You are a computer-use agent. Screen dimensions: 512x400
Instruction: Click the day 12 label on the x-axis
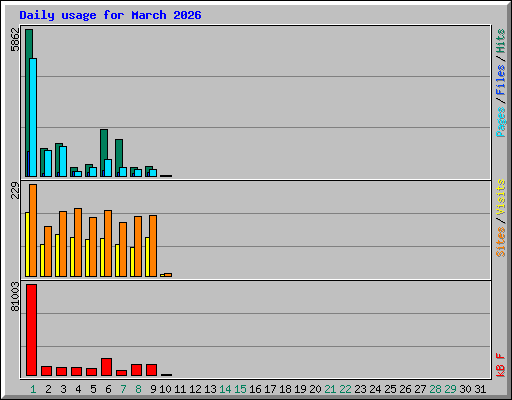195,389
